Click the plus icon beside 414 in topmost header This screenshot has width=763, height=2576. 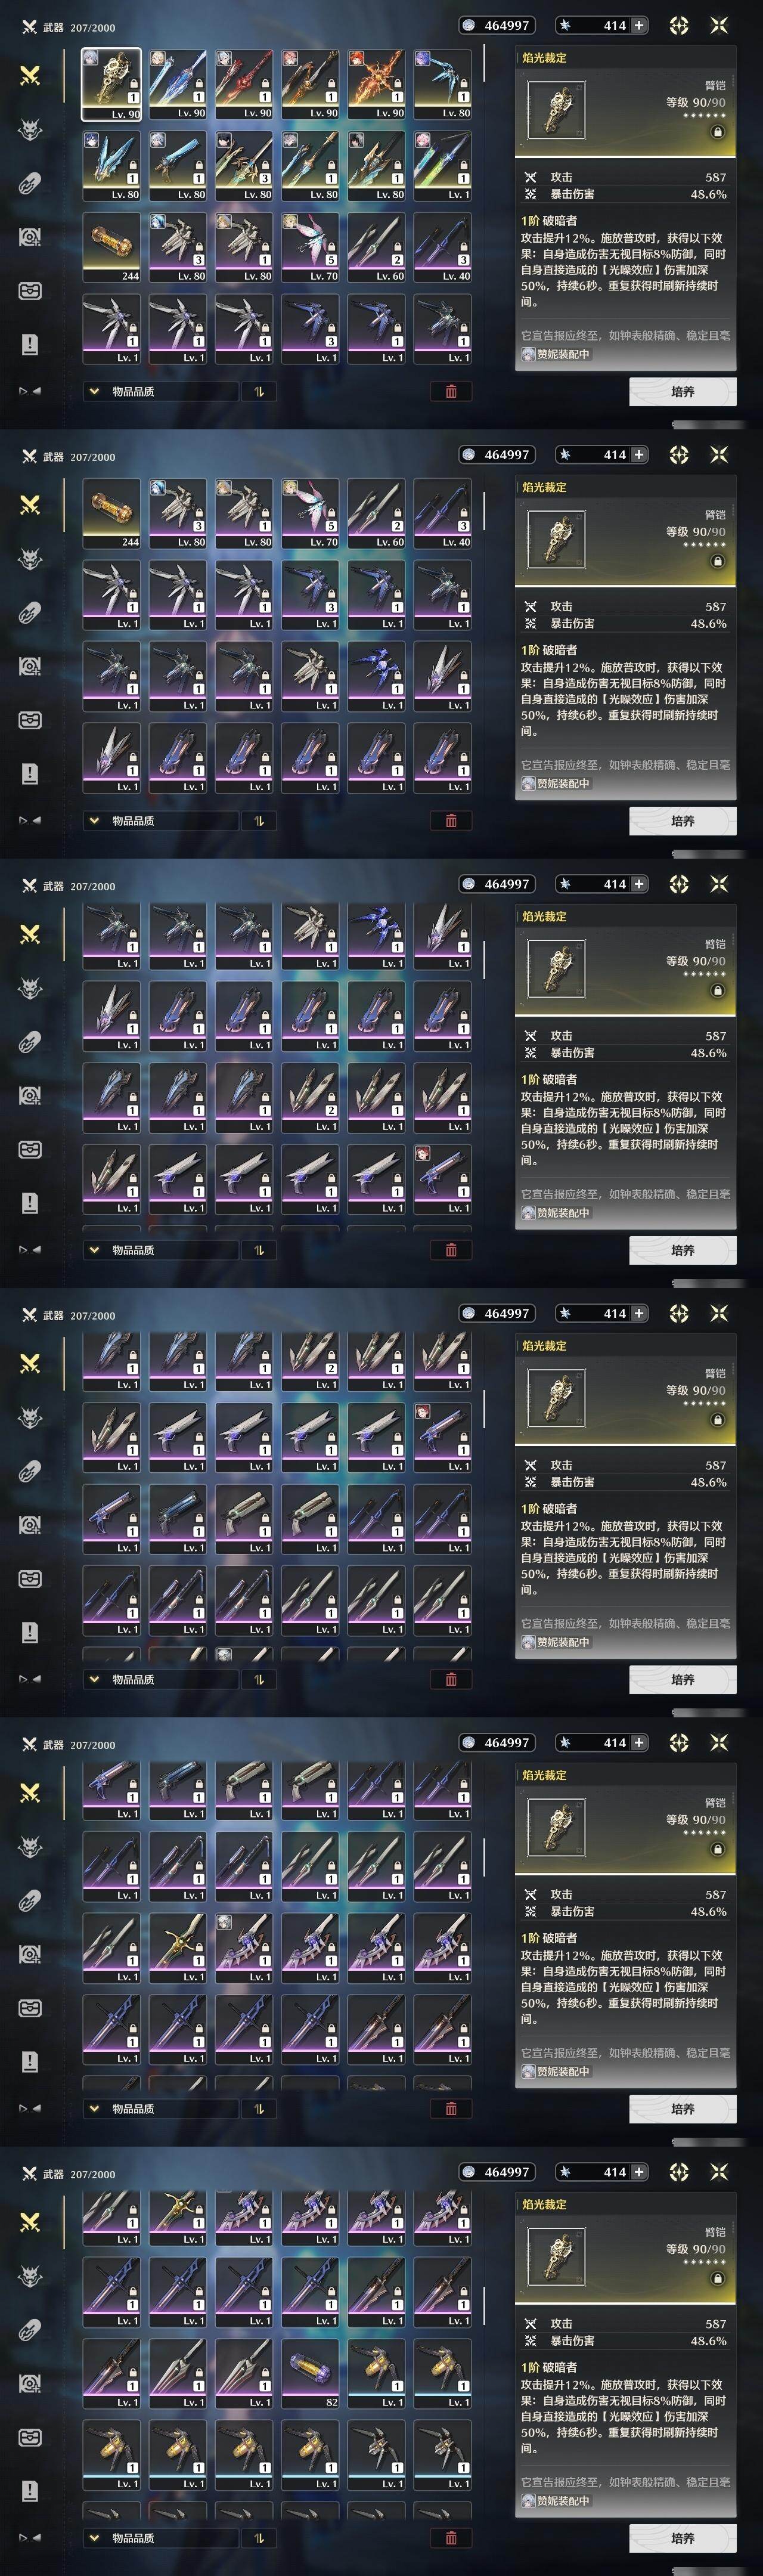(639, 25)
